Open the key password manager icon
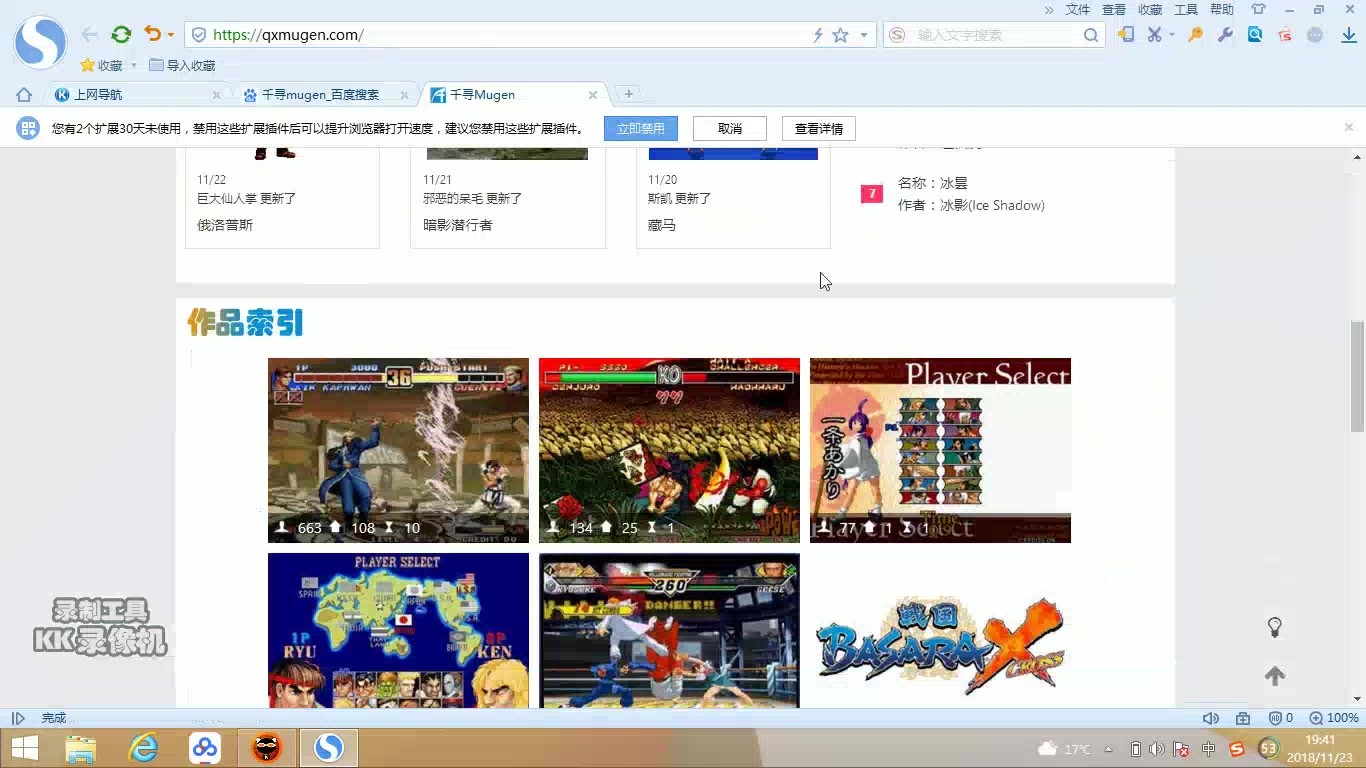The width and height of the screenshot is (1366, 768). 1195,35
